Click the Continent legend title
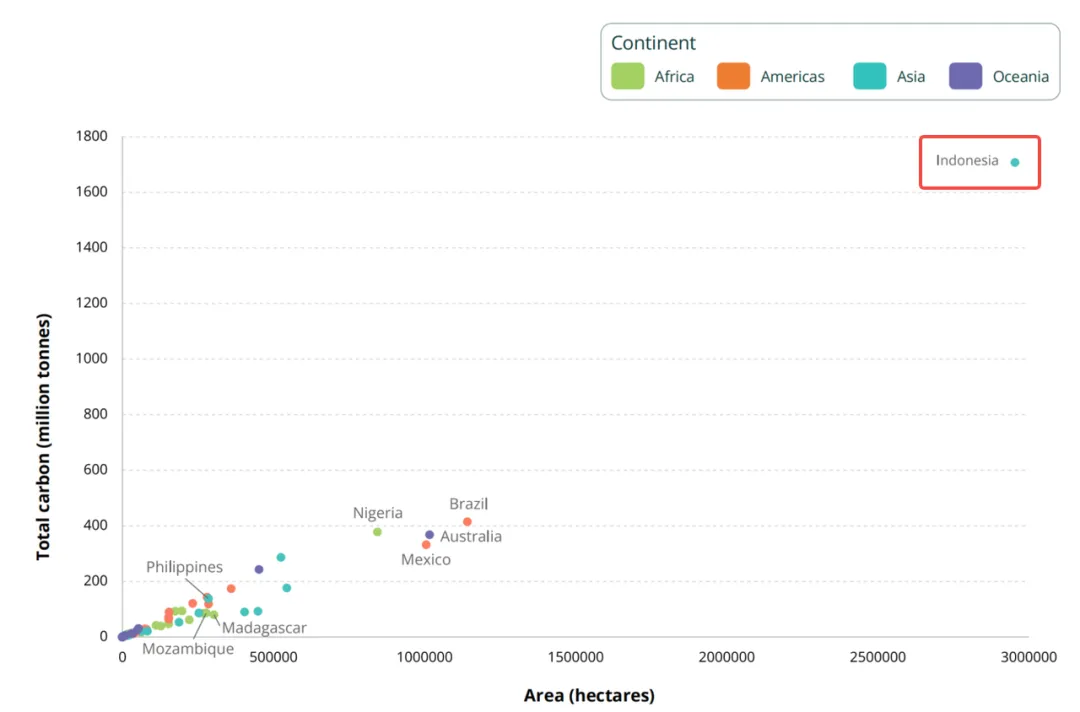The width and height of the screenshot is (1080, 712). pos(653,43)
